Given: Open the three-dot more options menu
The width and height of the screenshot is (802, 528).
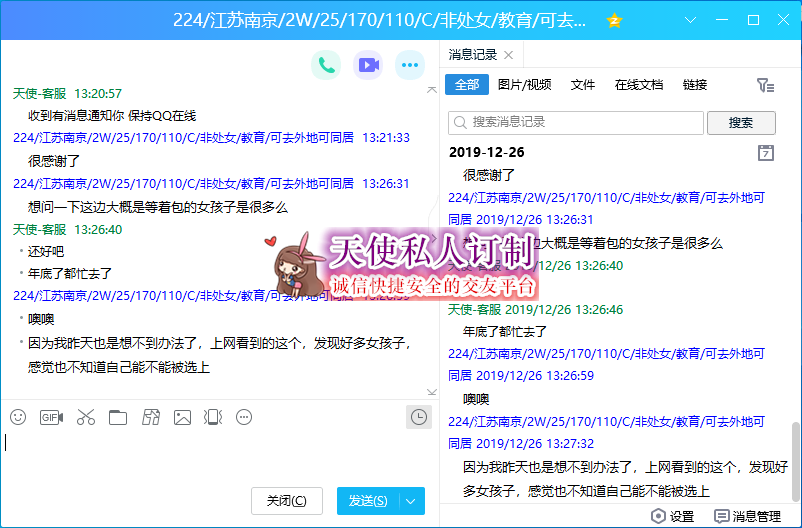Looking at the screenshot, I should tap(410, 65).
